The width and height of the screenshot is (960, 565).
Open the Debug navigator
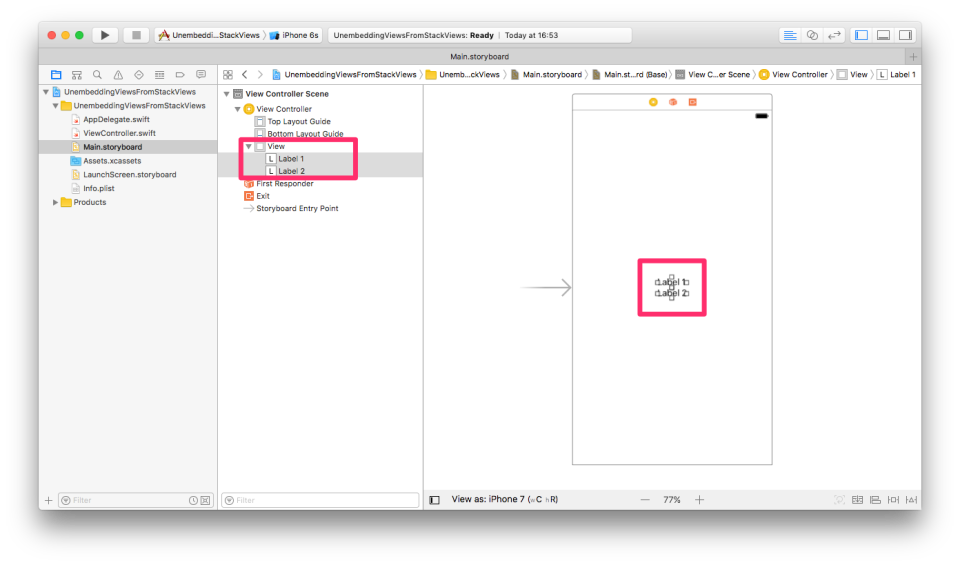pyautogui.click(x=159, y=75)
